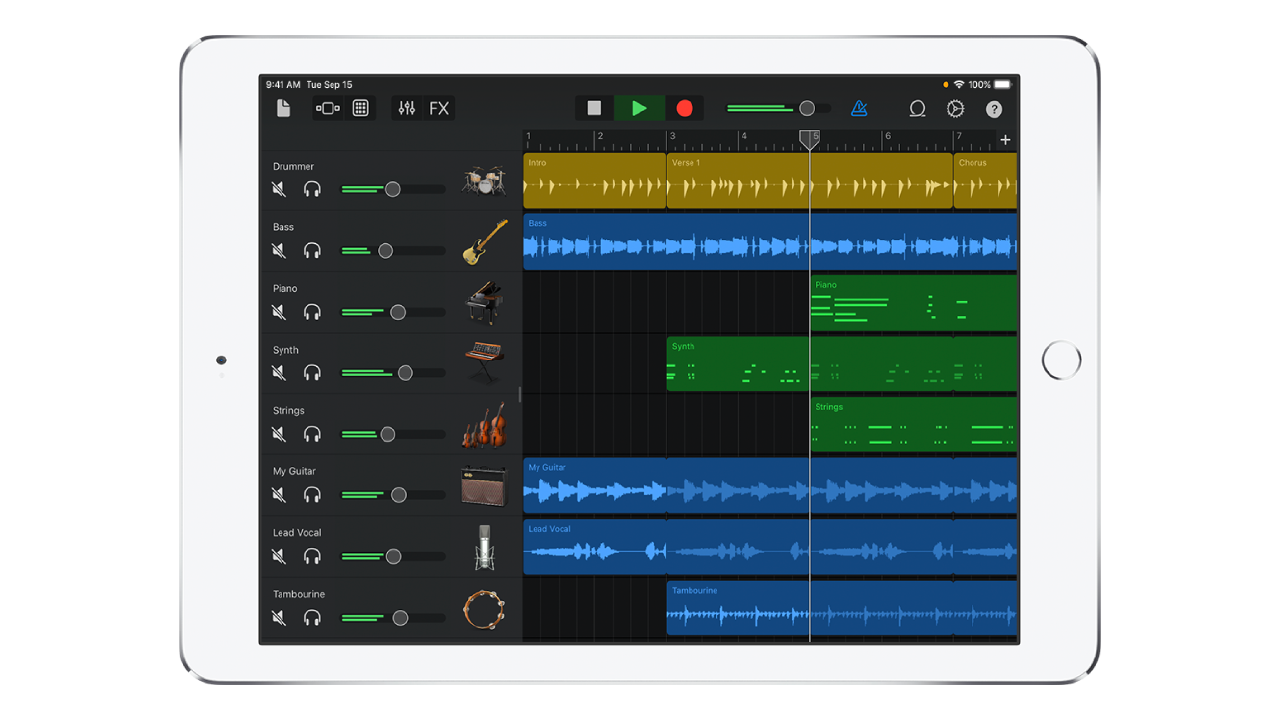Select the grand piano instrument icon
The height and width of the screenshot is (721, 1281).
(x=484, y=302)
